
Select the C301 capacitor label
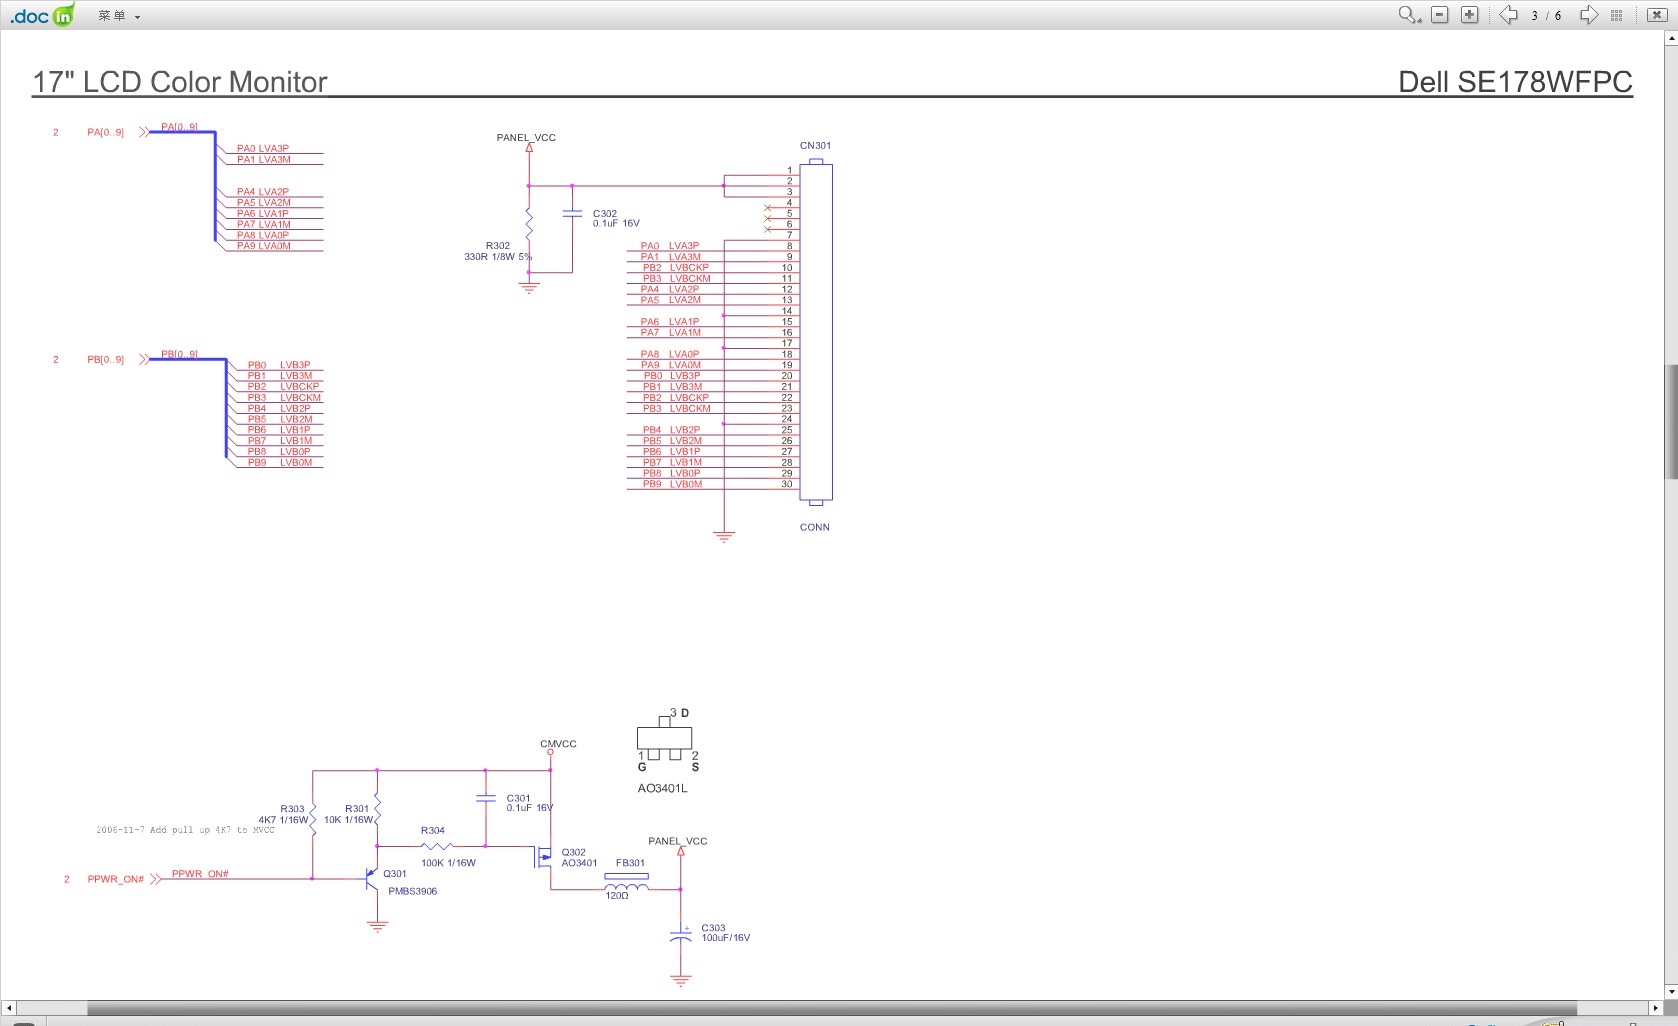click(518, 799)
